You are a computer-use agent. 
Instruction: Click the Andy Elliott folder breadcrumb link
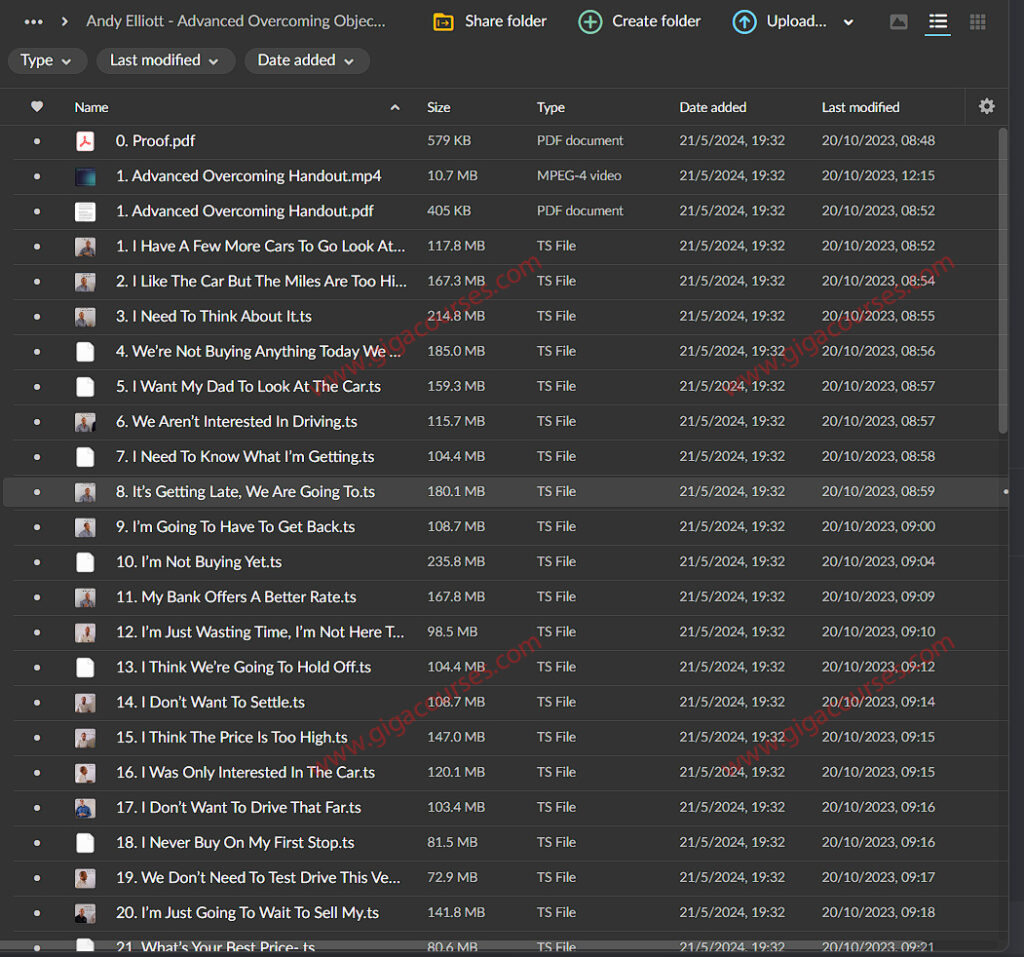(x=235, y=21)
